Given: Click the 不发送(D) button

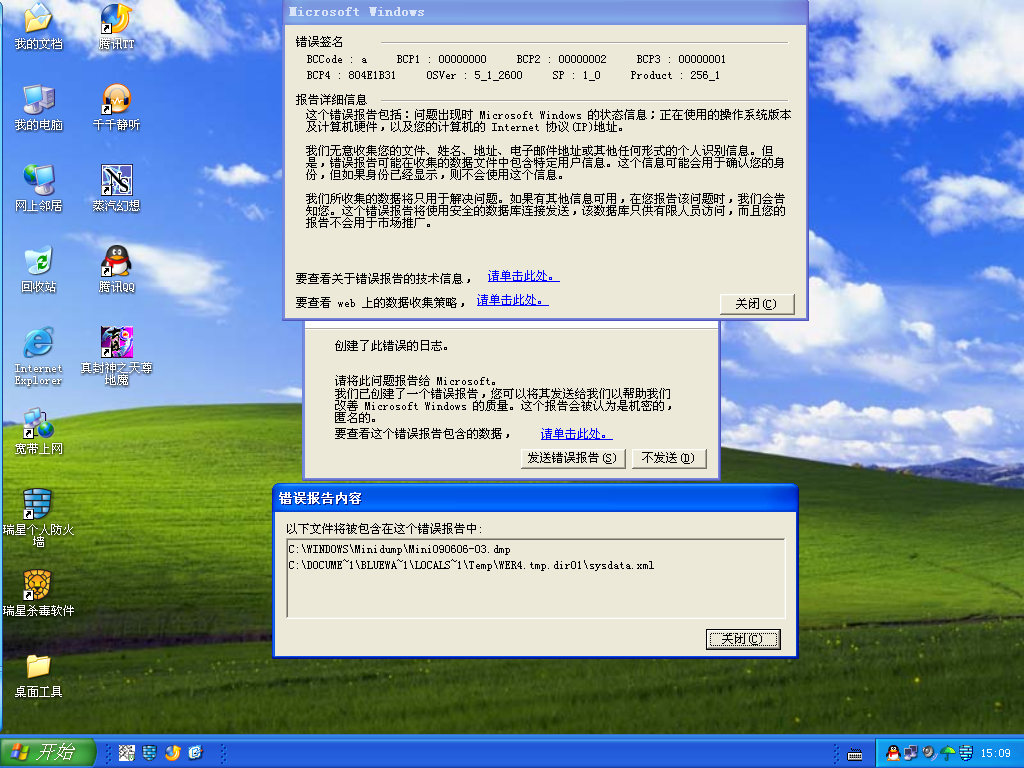Looking at the screenshot, I should point(669,458).
